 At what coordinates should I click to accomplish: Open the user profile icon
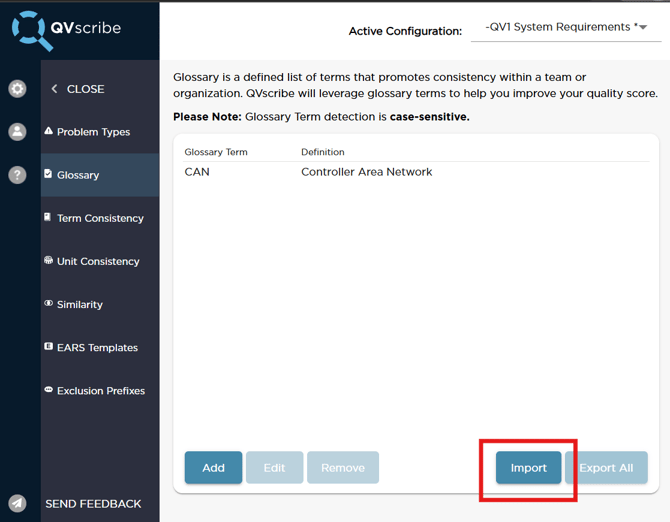click(x=17, y=132)
